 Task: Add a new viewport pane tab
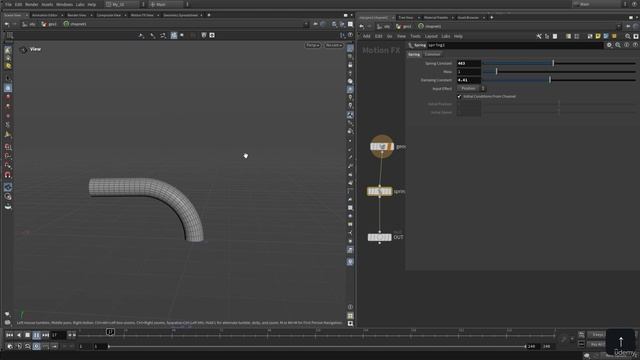point(209,15)
